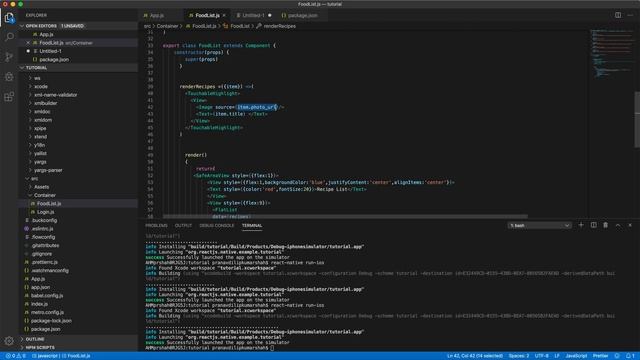640x360 pixels.
Task: Close the terminal panel
Action: (x=630, y=225)
